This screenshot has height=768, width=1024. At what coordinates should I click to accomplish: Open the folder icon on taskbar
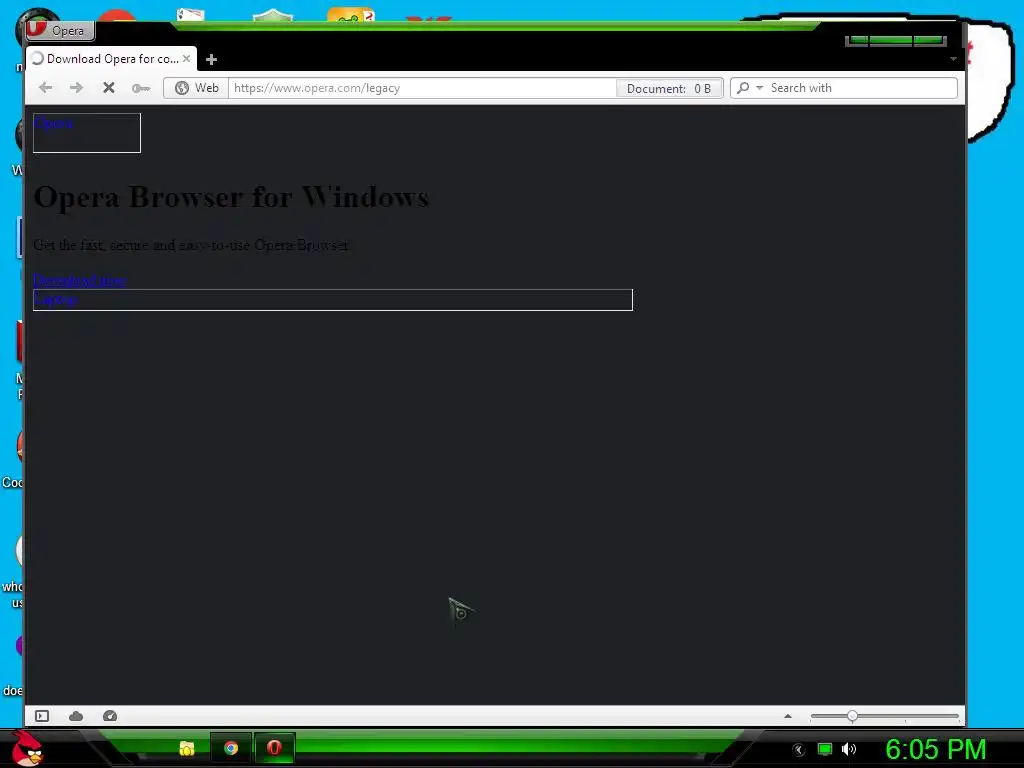(x=187, y=748)
